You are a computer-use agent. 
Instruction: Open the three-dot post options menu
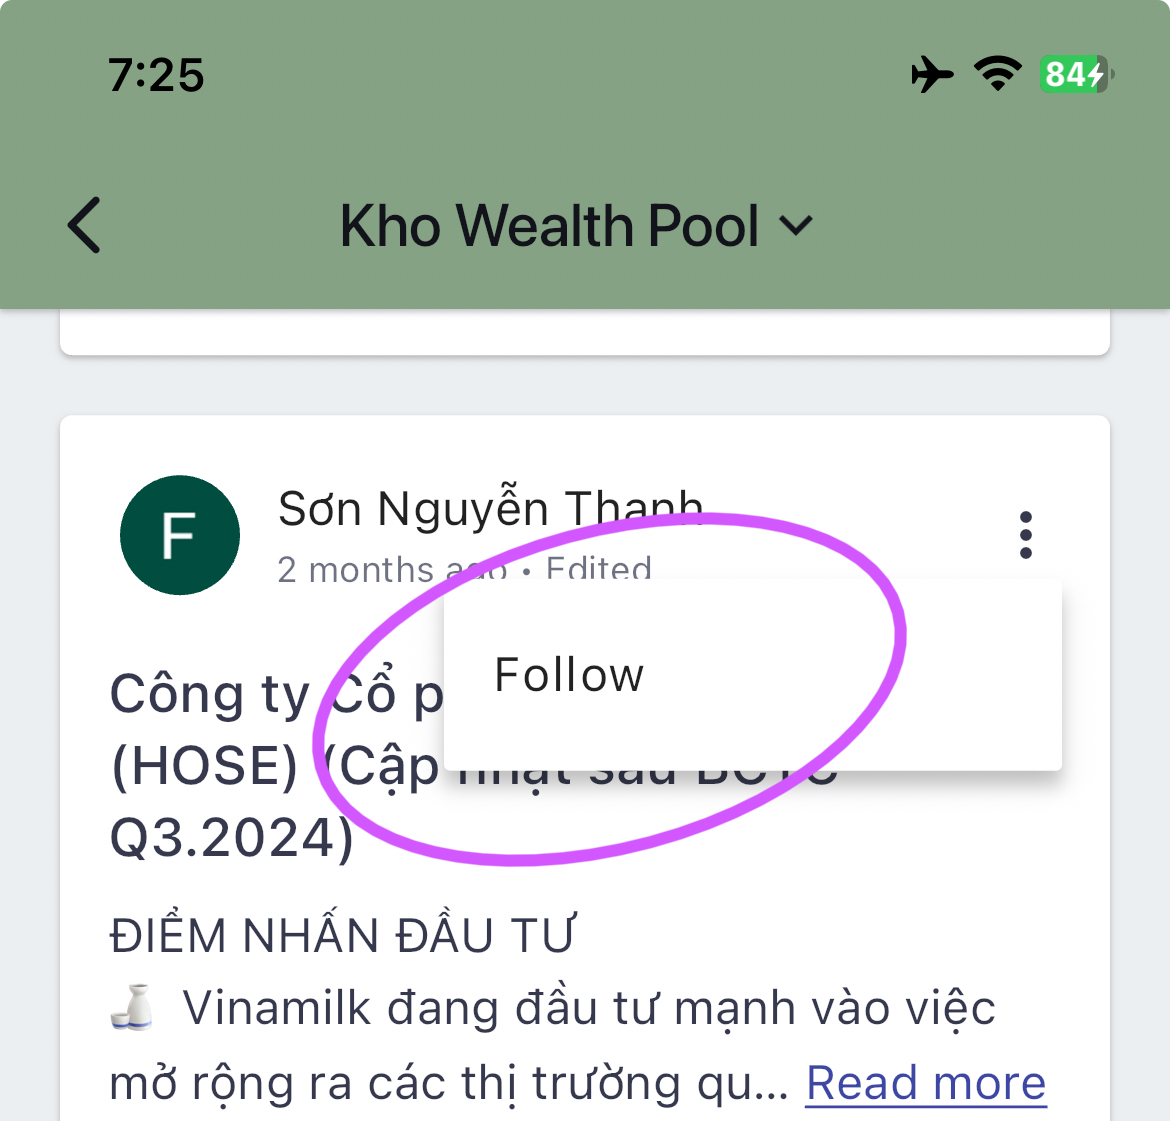(1025, 535)
